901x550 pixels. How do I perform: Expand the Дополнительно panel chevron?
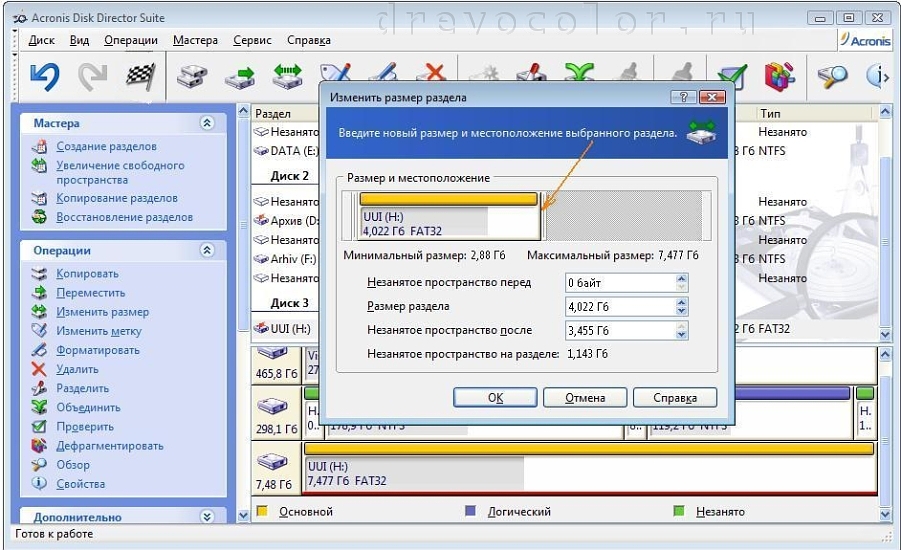point(207,517)
